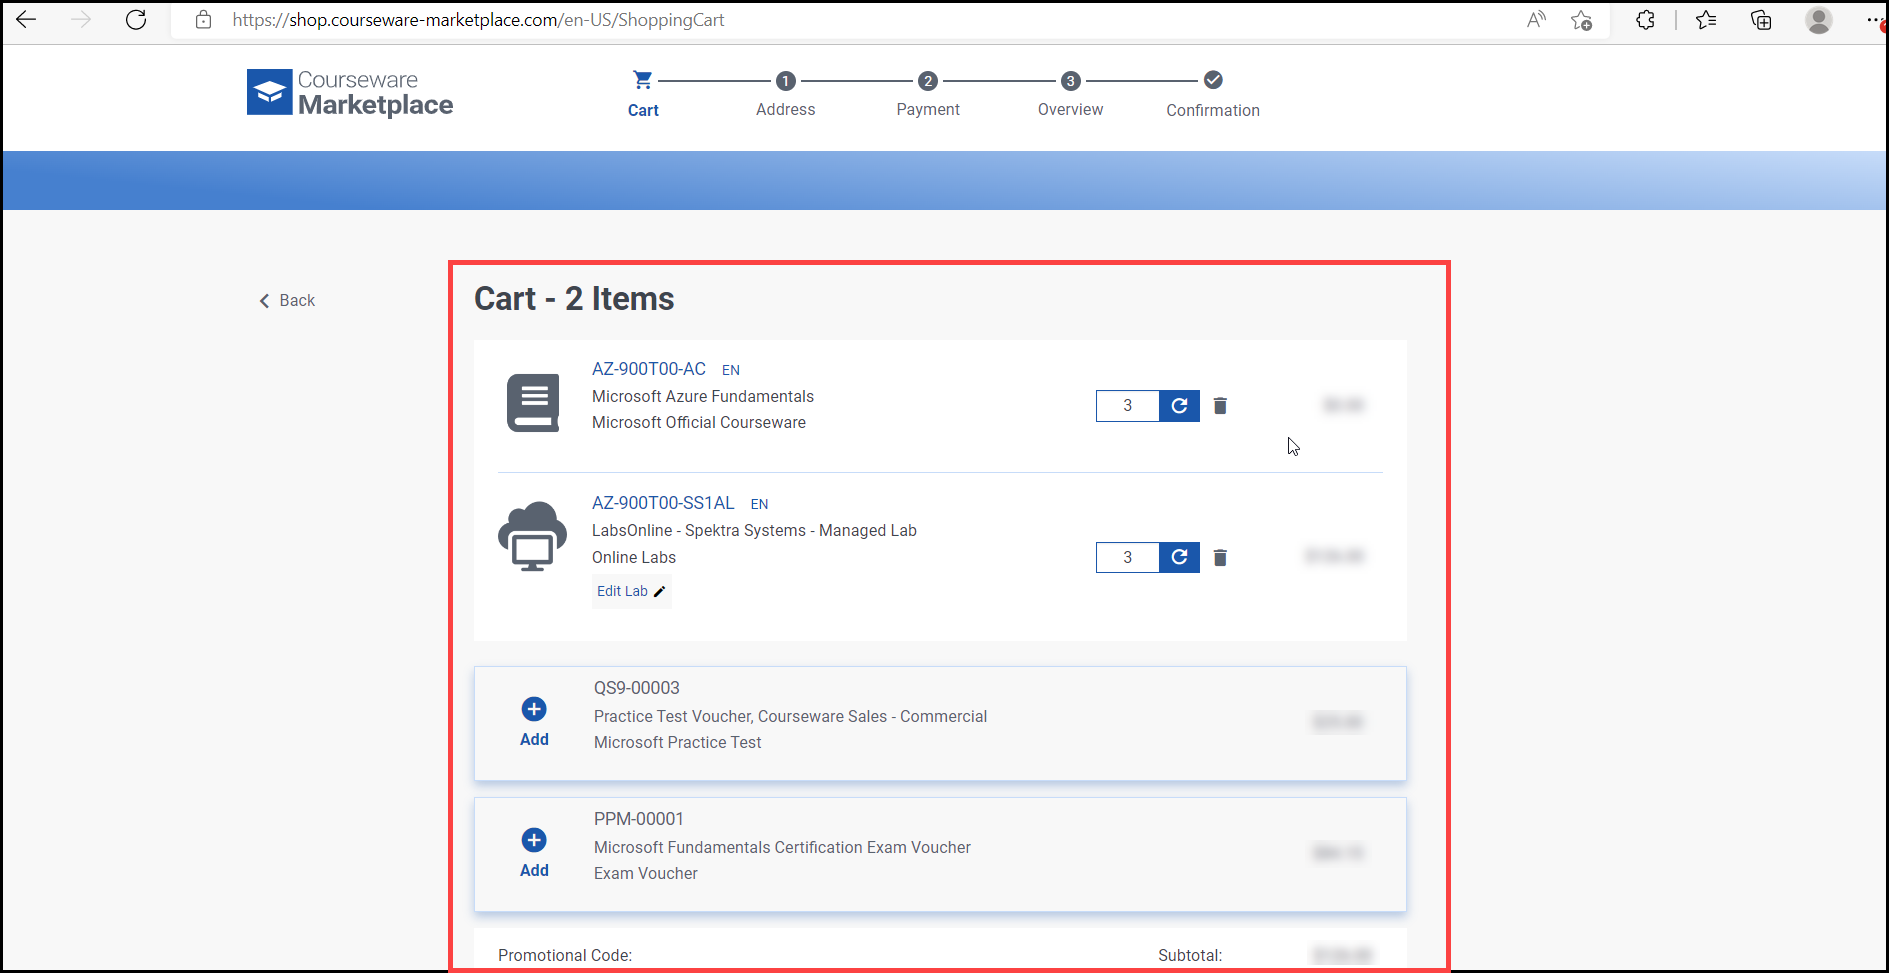Click 'Subtotal:' label
1889x973 pixels.
(1190, 955)
